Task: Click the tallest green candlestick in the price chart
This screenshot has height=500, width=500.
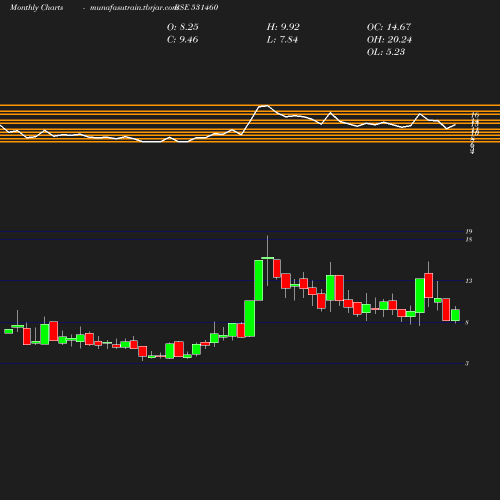Action: [x=259, y=280]
